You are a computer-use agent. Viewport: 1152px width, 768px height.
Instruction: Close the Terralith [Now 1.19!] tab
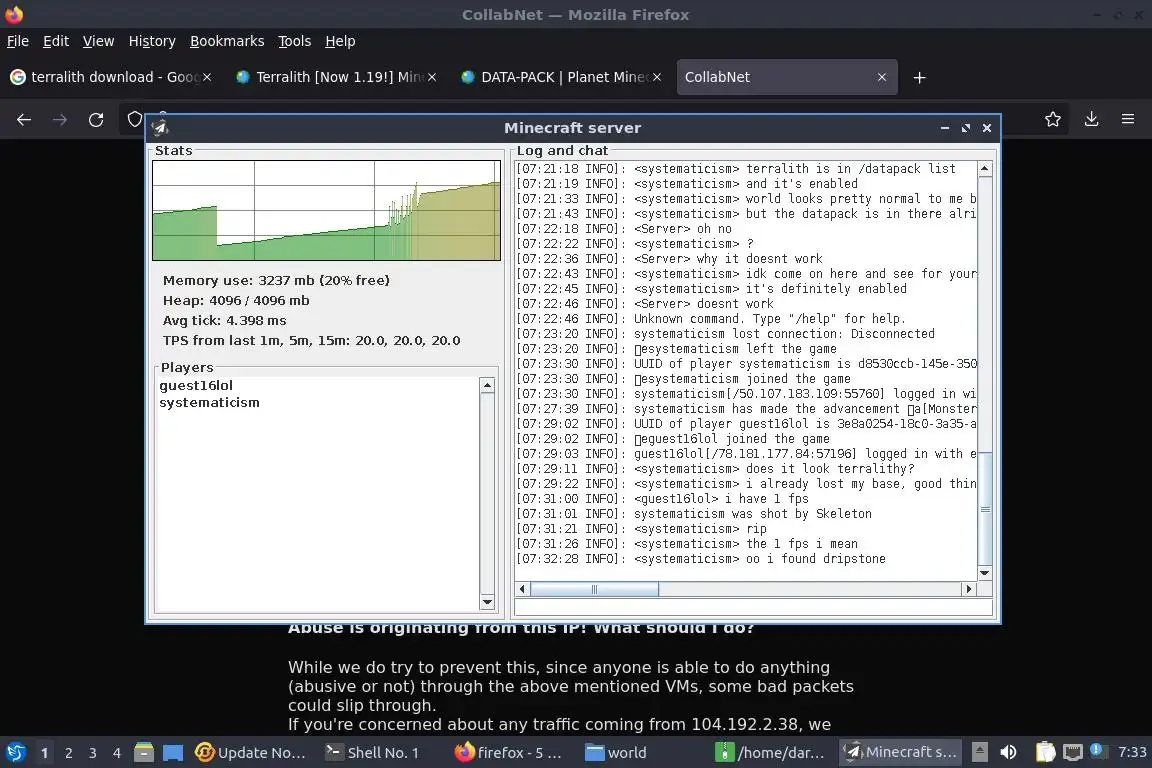(x=432, y=77)
